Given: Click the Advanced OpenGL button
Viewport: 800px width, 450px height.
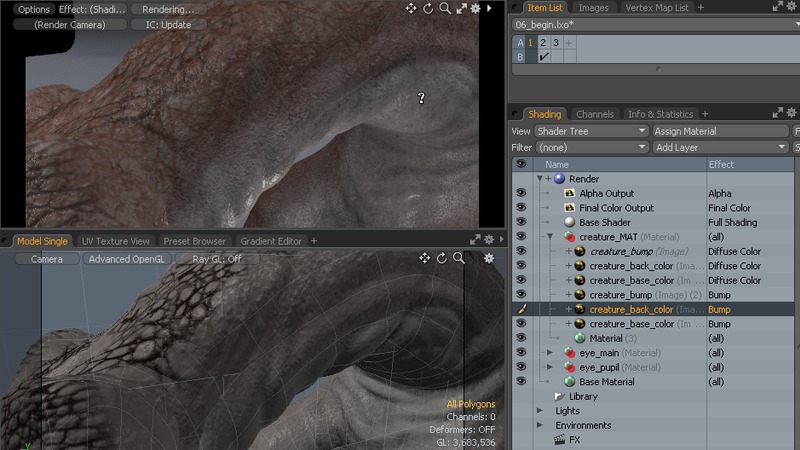Looking at the screenshot, I should pos(127,259).
